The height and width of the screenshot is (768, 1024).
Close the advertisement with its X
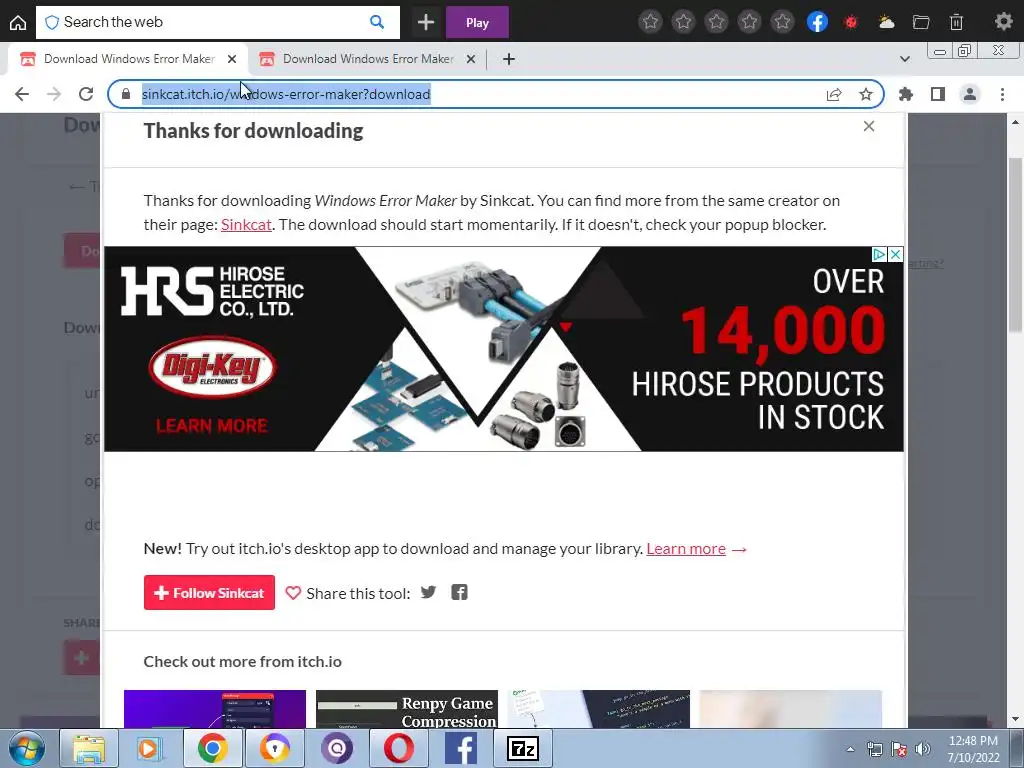(x=896, y=254)
